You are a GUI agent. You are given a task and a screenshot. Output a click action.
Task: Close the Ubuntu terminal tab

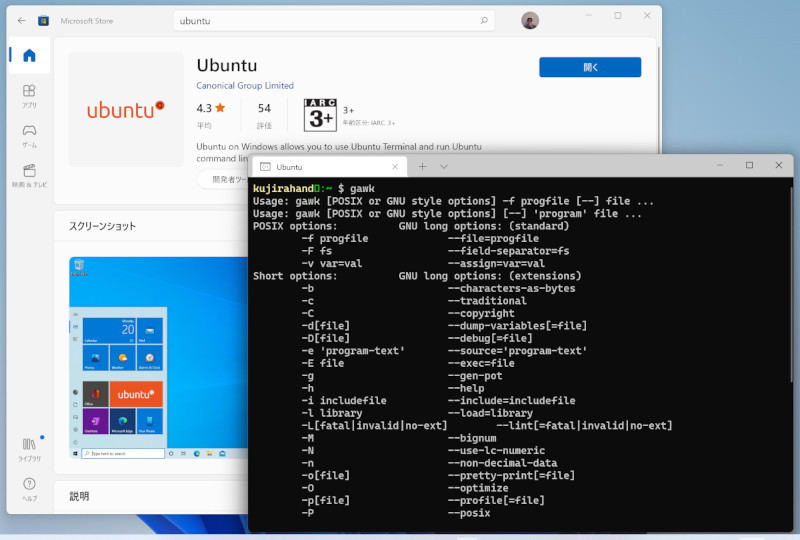(395, 167)
